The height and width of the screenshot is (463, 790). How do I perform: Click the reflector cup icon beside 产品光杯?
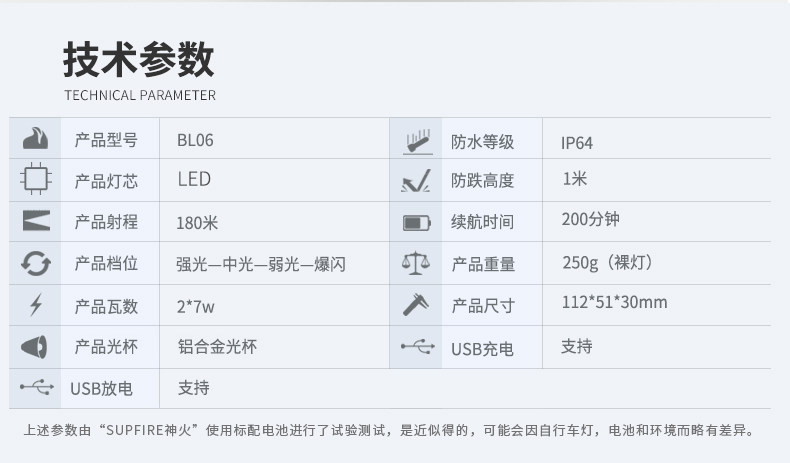point(35,346)
